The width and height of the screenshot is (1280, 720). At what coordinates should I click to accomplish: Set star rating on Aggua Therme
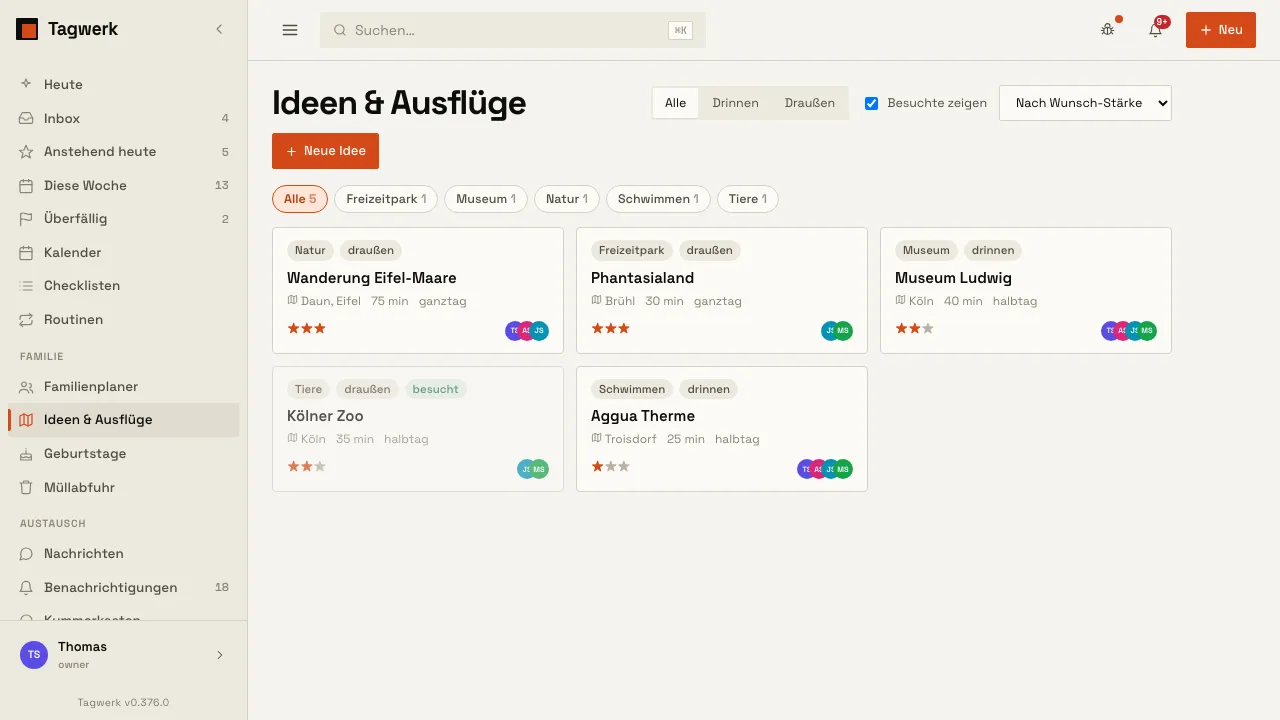(x=611, y=466)
